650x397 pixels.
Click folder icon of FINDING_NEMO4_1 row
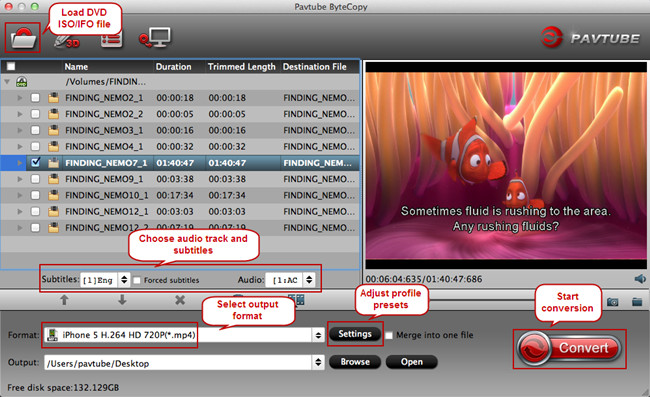pyautogui.click(x=53, y=147)
